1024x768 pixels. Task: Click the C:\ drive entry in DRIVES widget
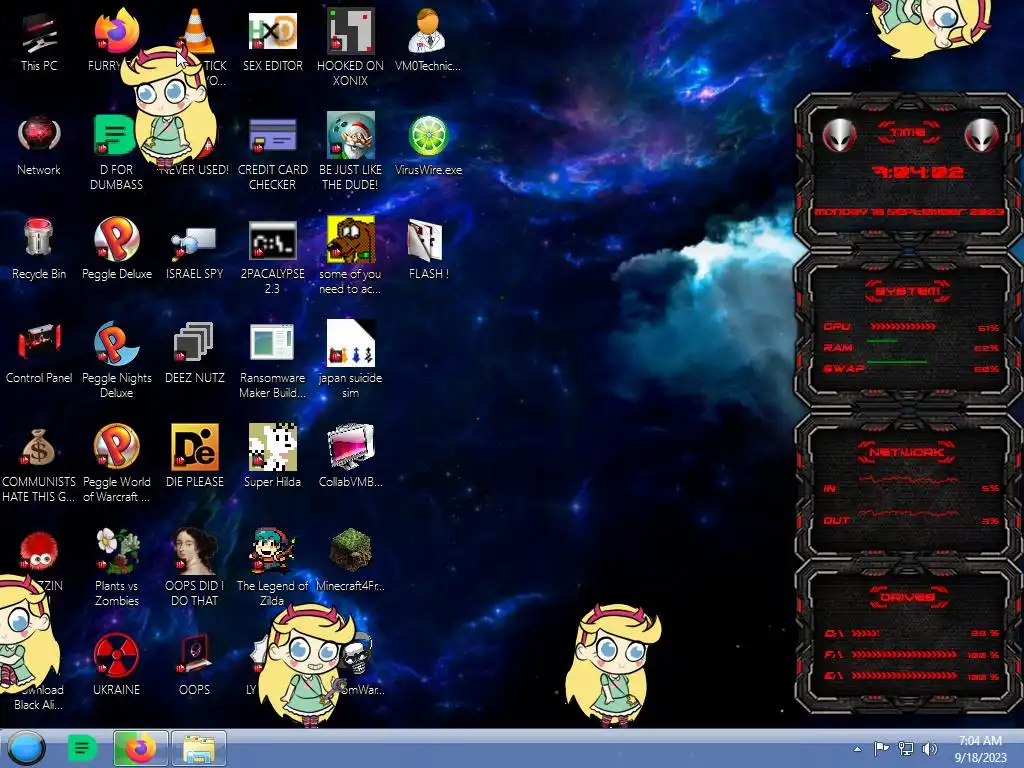pyautogui.click(x=912, y=633)
